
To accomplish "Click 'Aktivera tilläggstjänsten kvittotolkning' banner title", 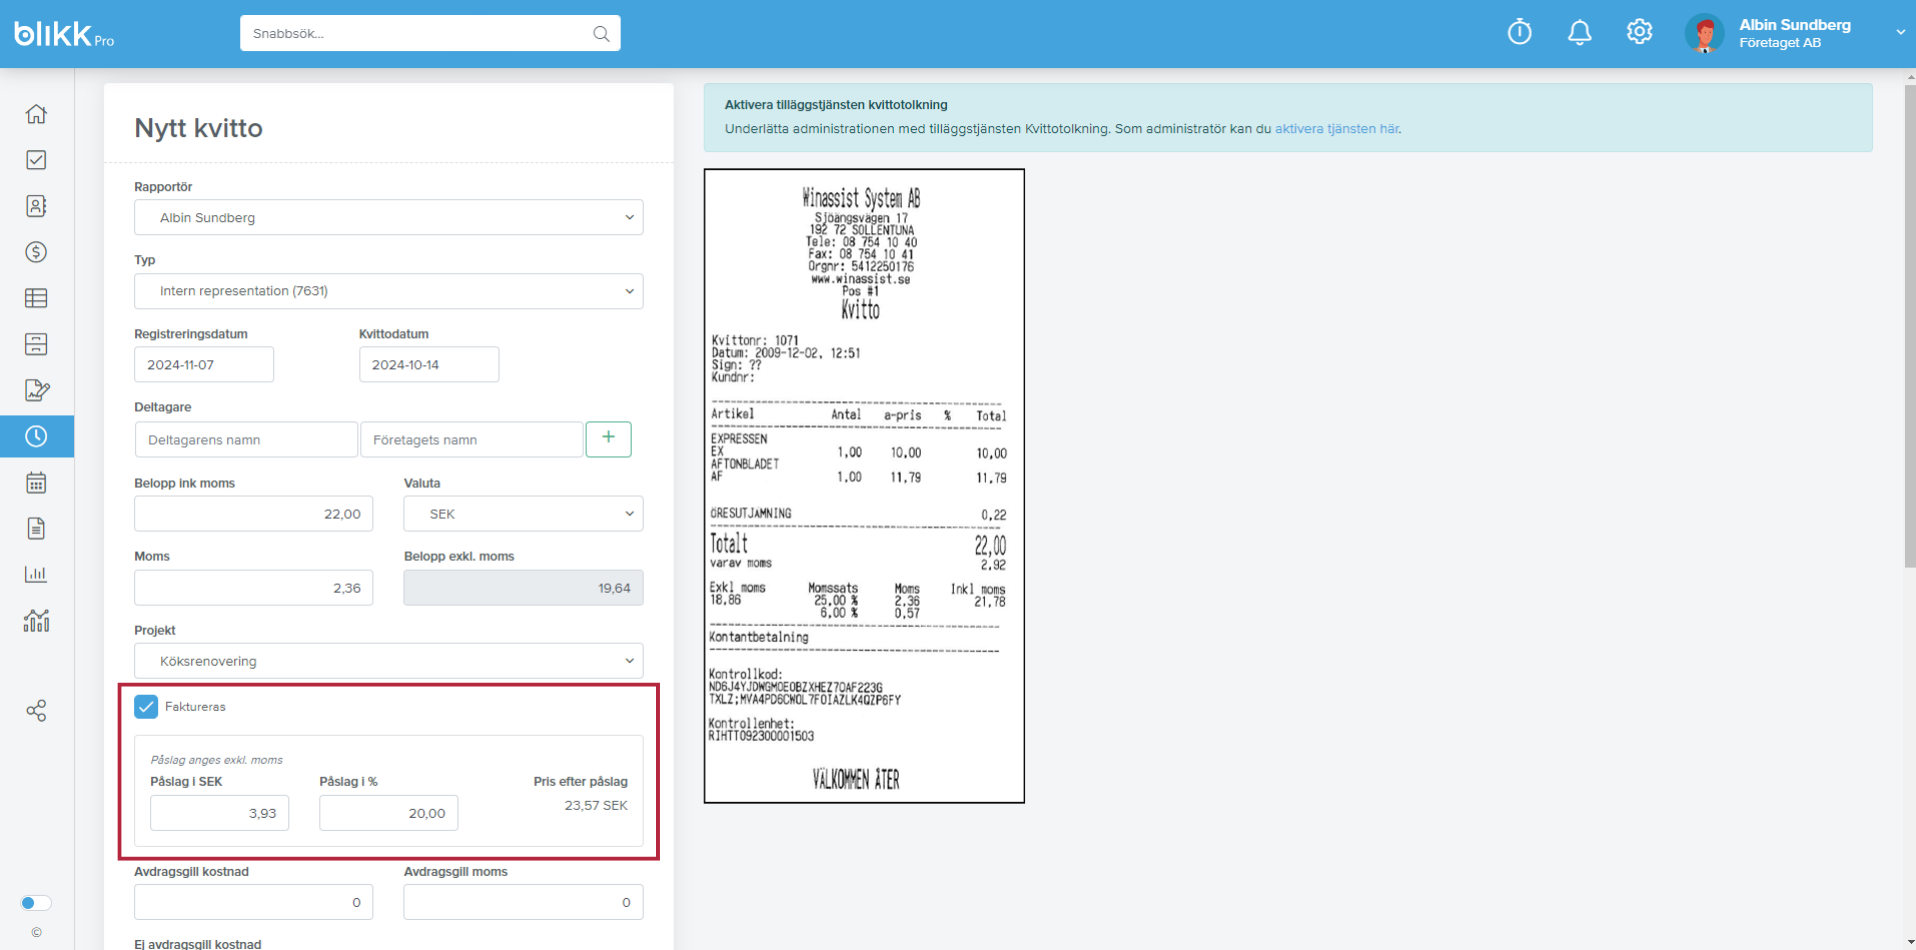I will tap(836, 104).
